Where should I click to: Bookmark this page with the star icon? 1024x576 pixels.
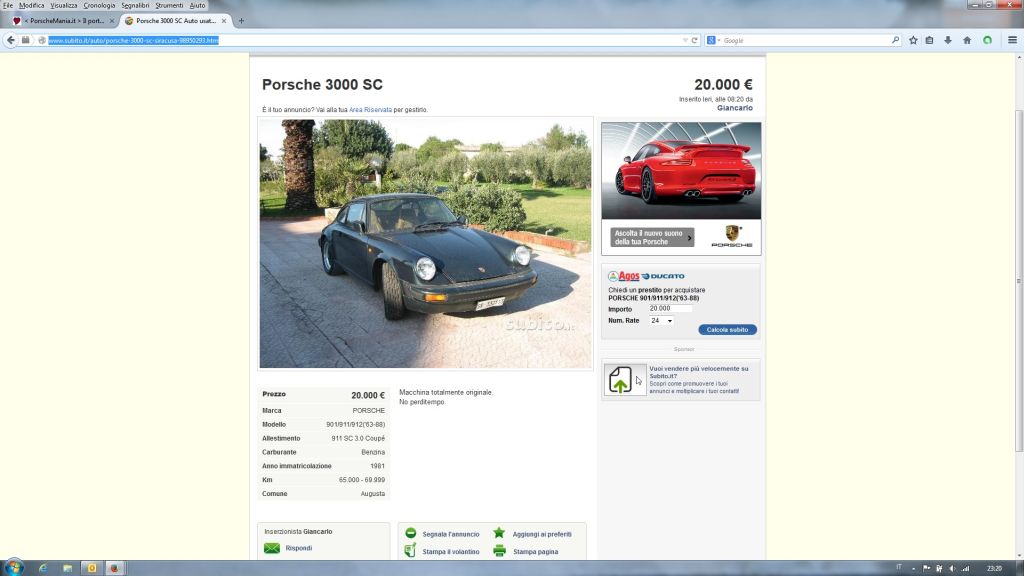pos(913,40)
